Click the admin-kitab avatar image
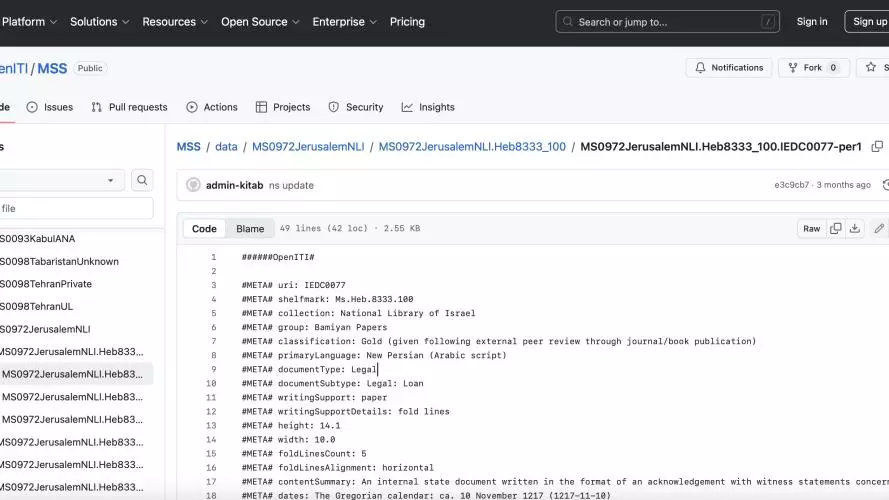This screenshot has width=889, height=500. [193, 185]
